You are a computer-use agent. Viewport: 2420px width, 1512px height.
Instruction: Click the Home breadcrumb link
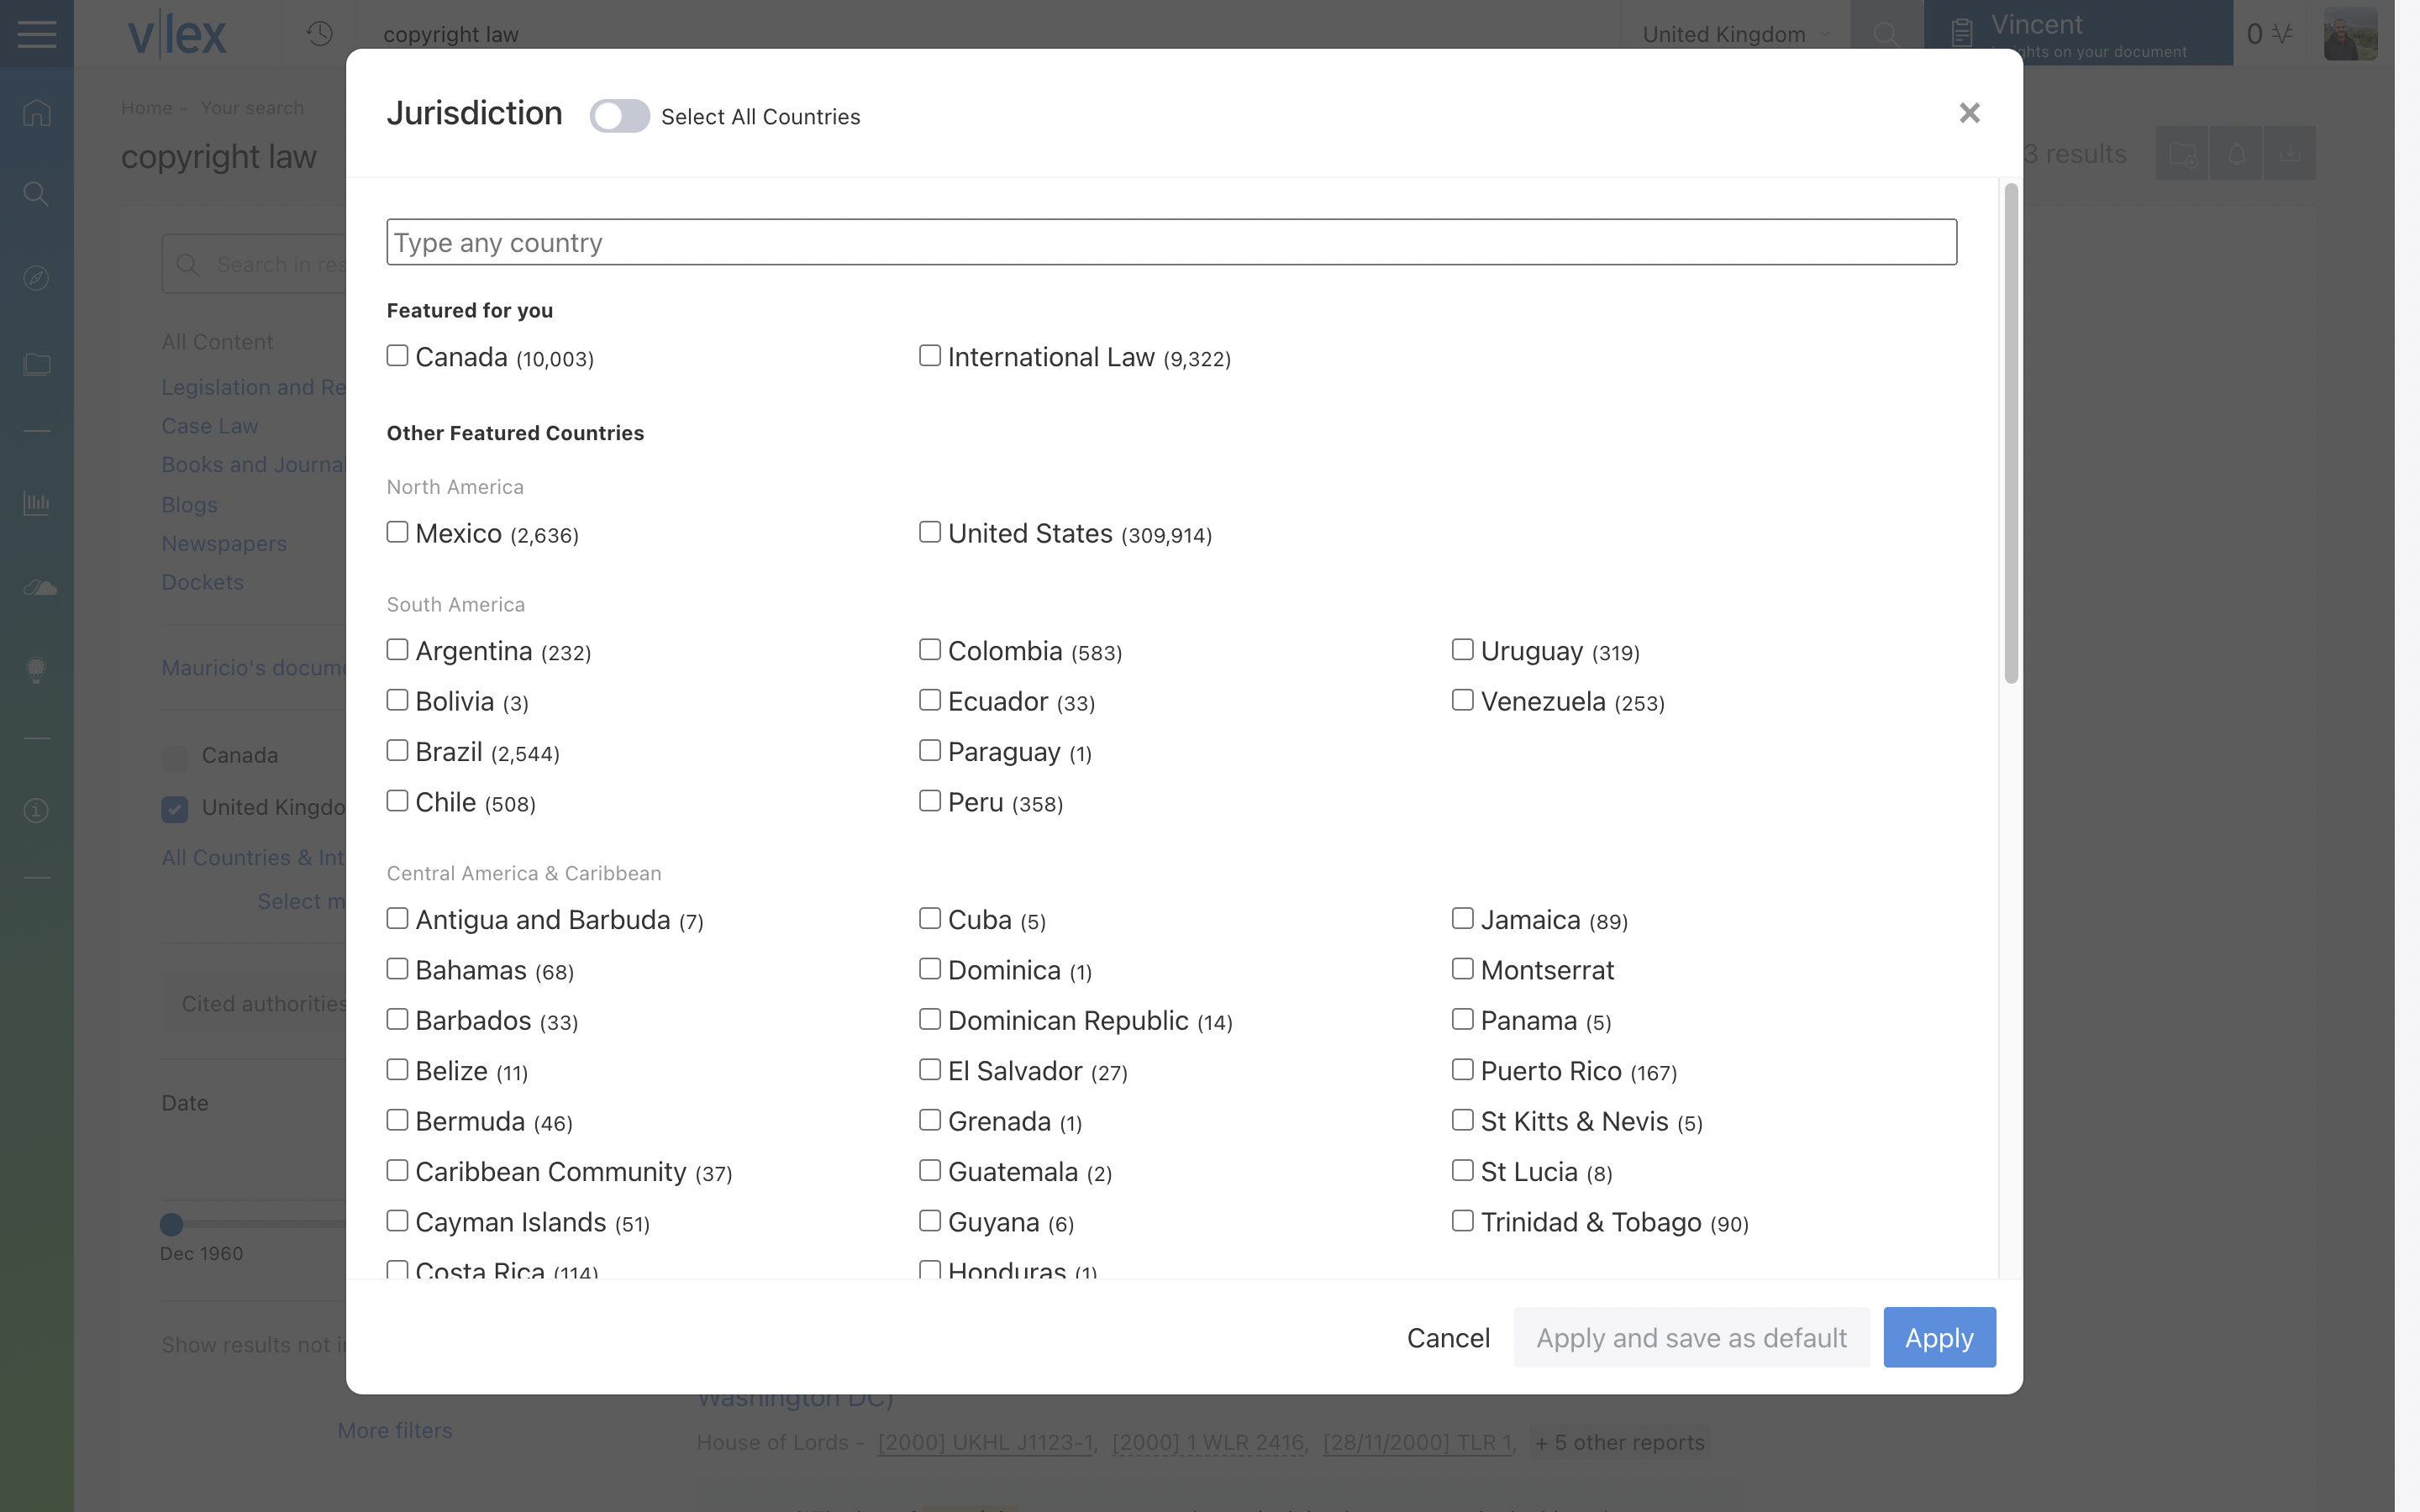coord(146,108)
